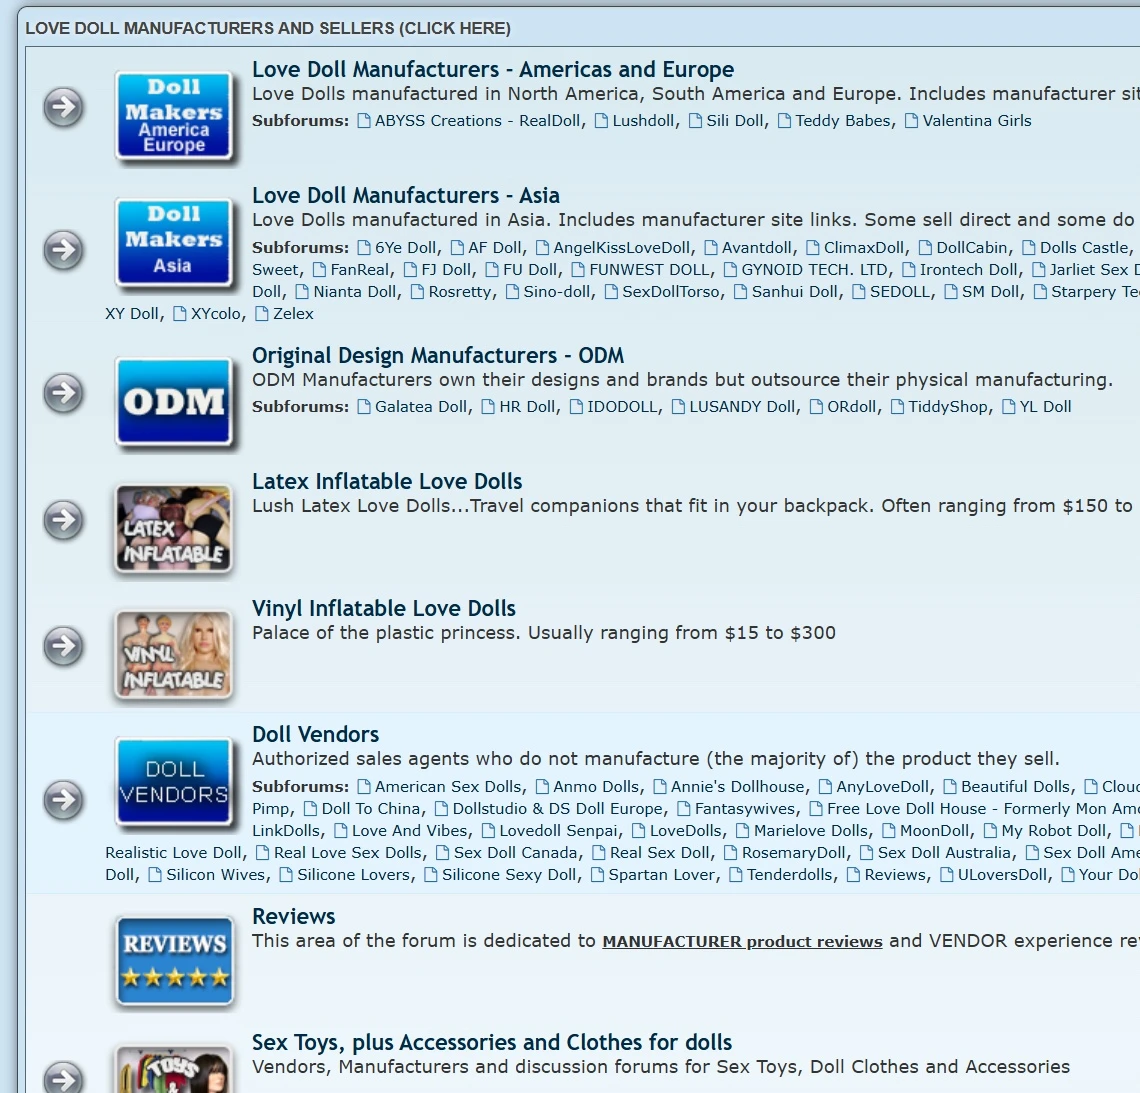Open the Reviews forum title link

294,916
